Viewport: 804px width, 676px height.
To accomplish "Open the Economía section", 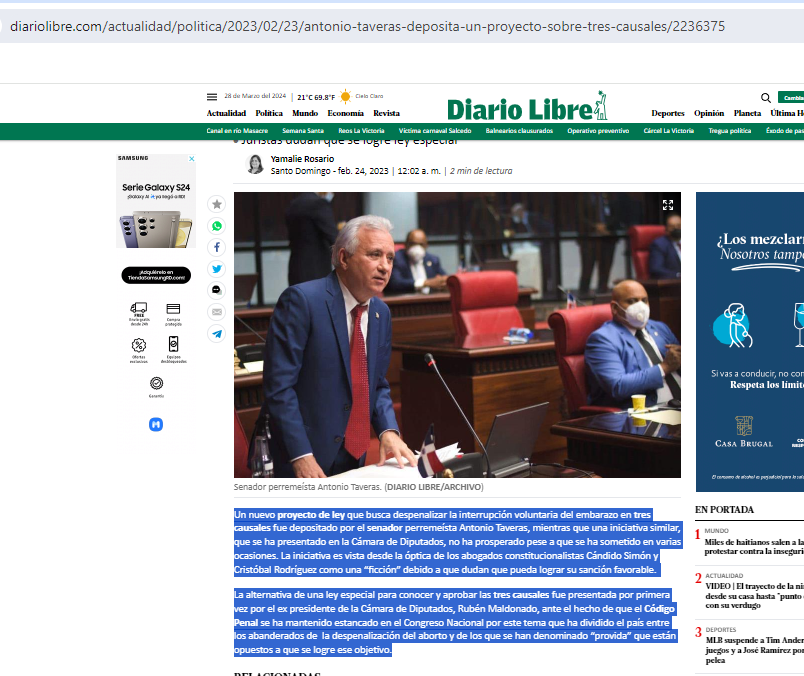I will [346, 113].
